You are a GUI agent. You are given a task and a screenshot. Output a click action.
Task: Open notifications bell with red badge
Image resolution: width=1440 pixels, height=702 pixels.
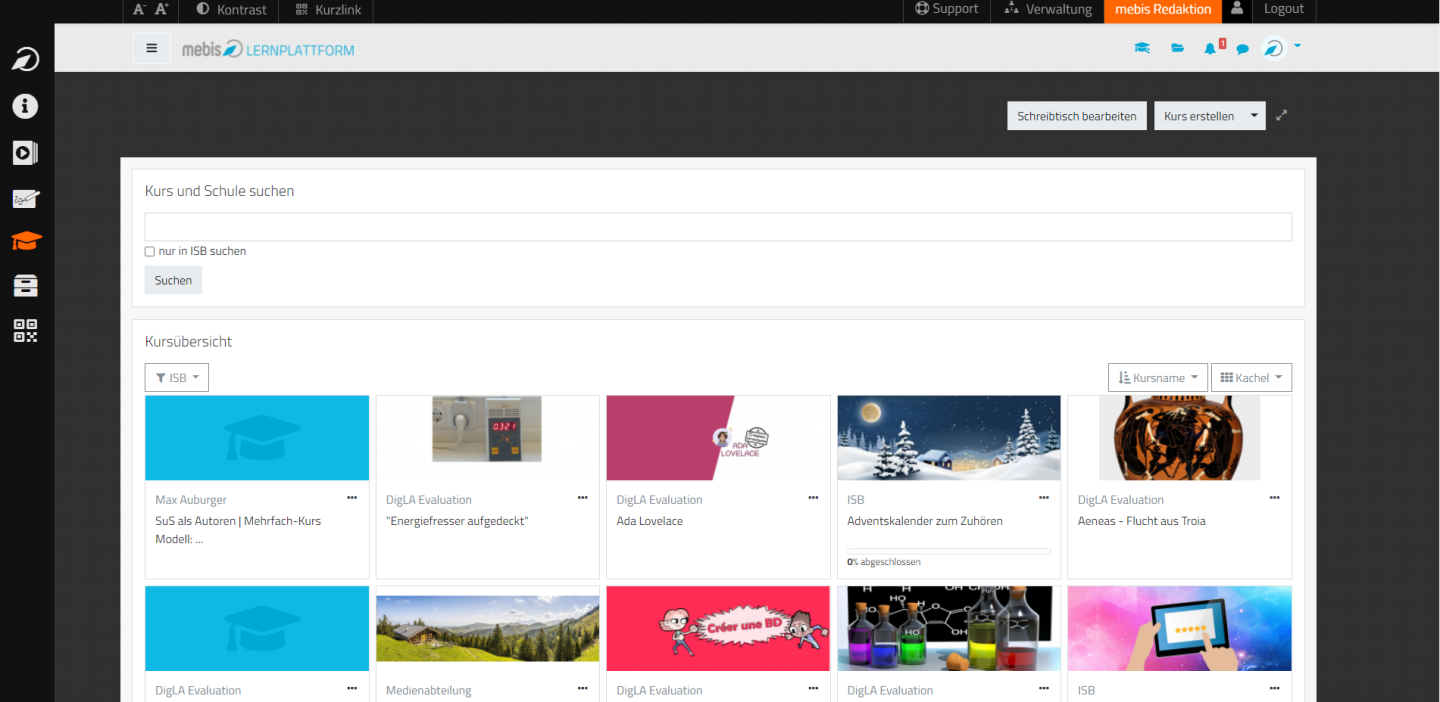coord(1213,47)
